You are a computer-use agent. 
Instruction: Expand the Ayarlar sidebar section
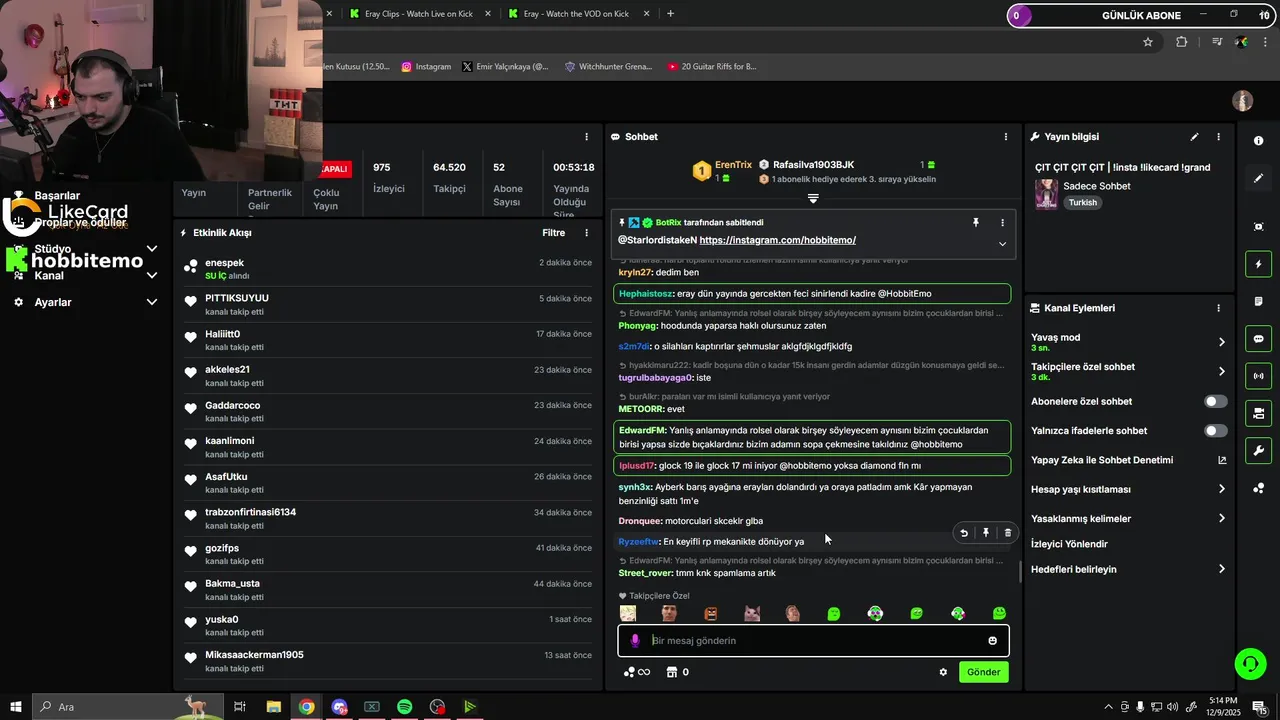tap(152, 302)
